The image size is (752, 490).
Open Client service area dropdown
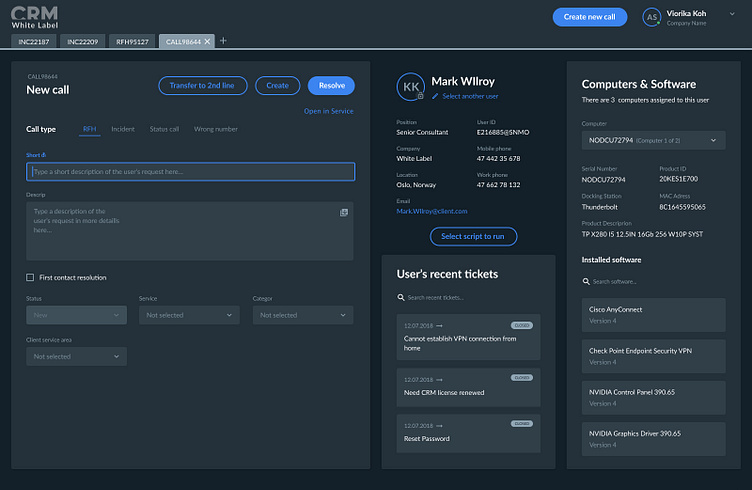click(x=76, y=357)
